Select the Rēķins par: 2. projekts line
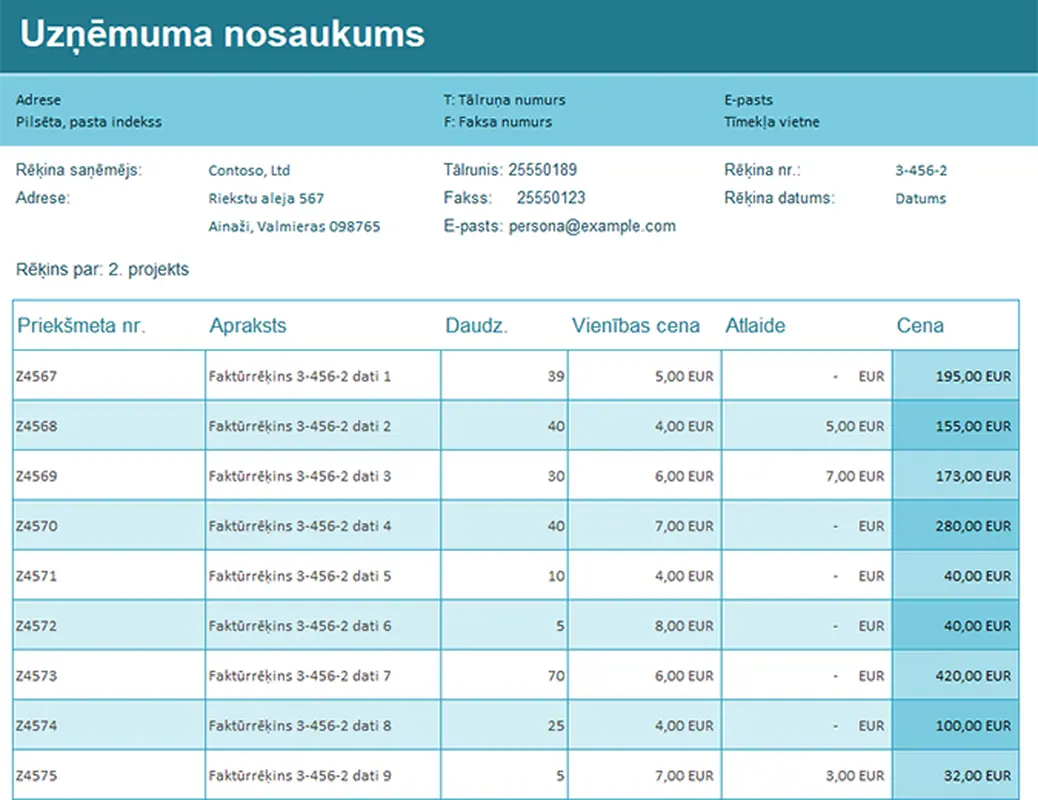 [x=102, y=269]
